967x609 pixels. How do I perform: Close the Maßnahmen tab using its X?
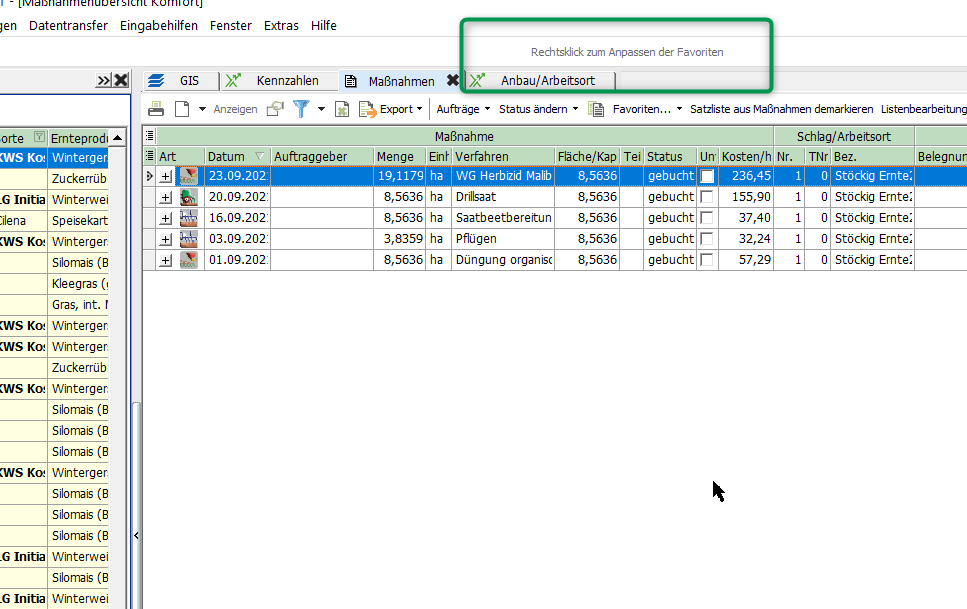452,81
